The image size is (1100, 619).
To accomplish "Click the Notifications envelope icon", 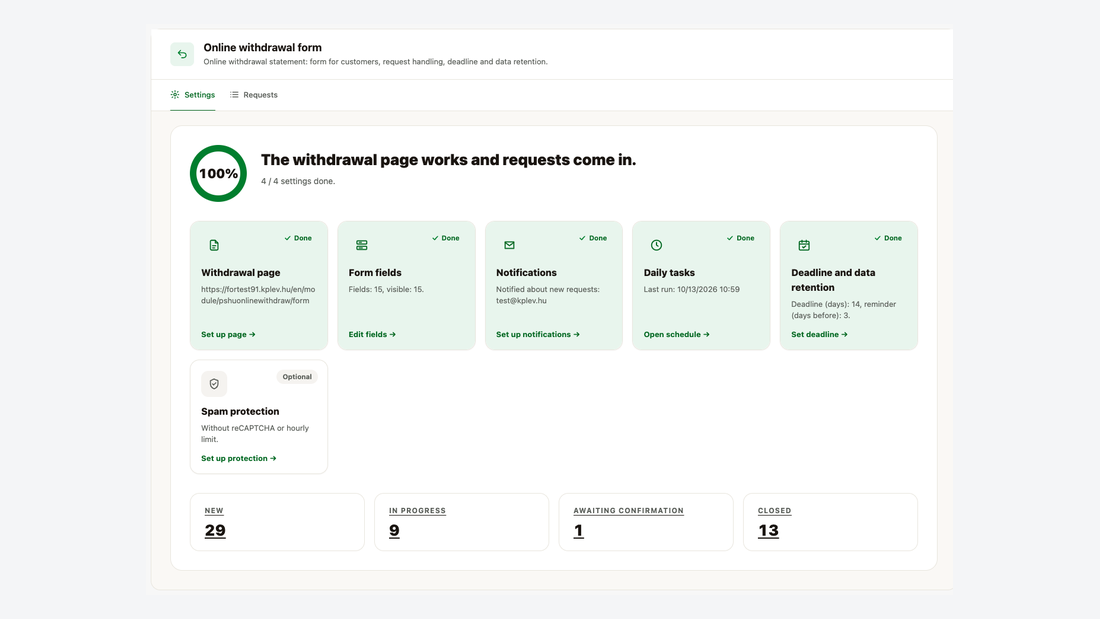I will click(509, 245).
